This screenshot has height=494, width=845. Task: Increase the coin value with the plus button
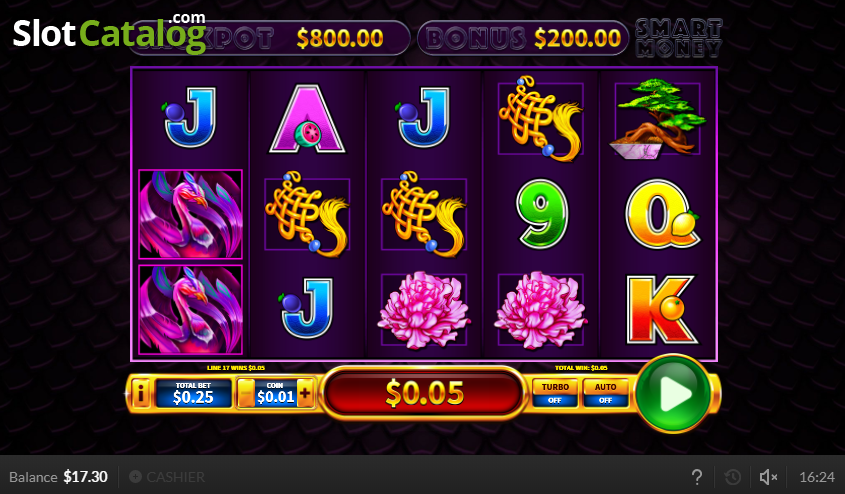pos(305,393)
